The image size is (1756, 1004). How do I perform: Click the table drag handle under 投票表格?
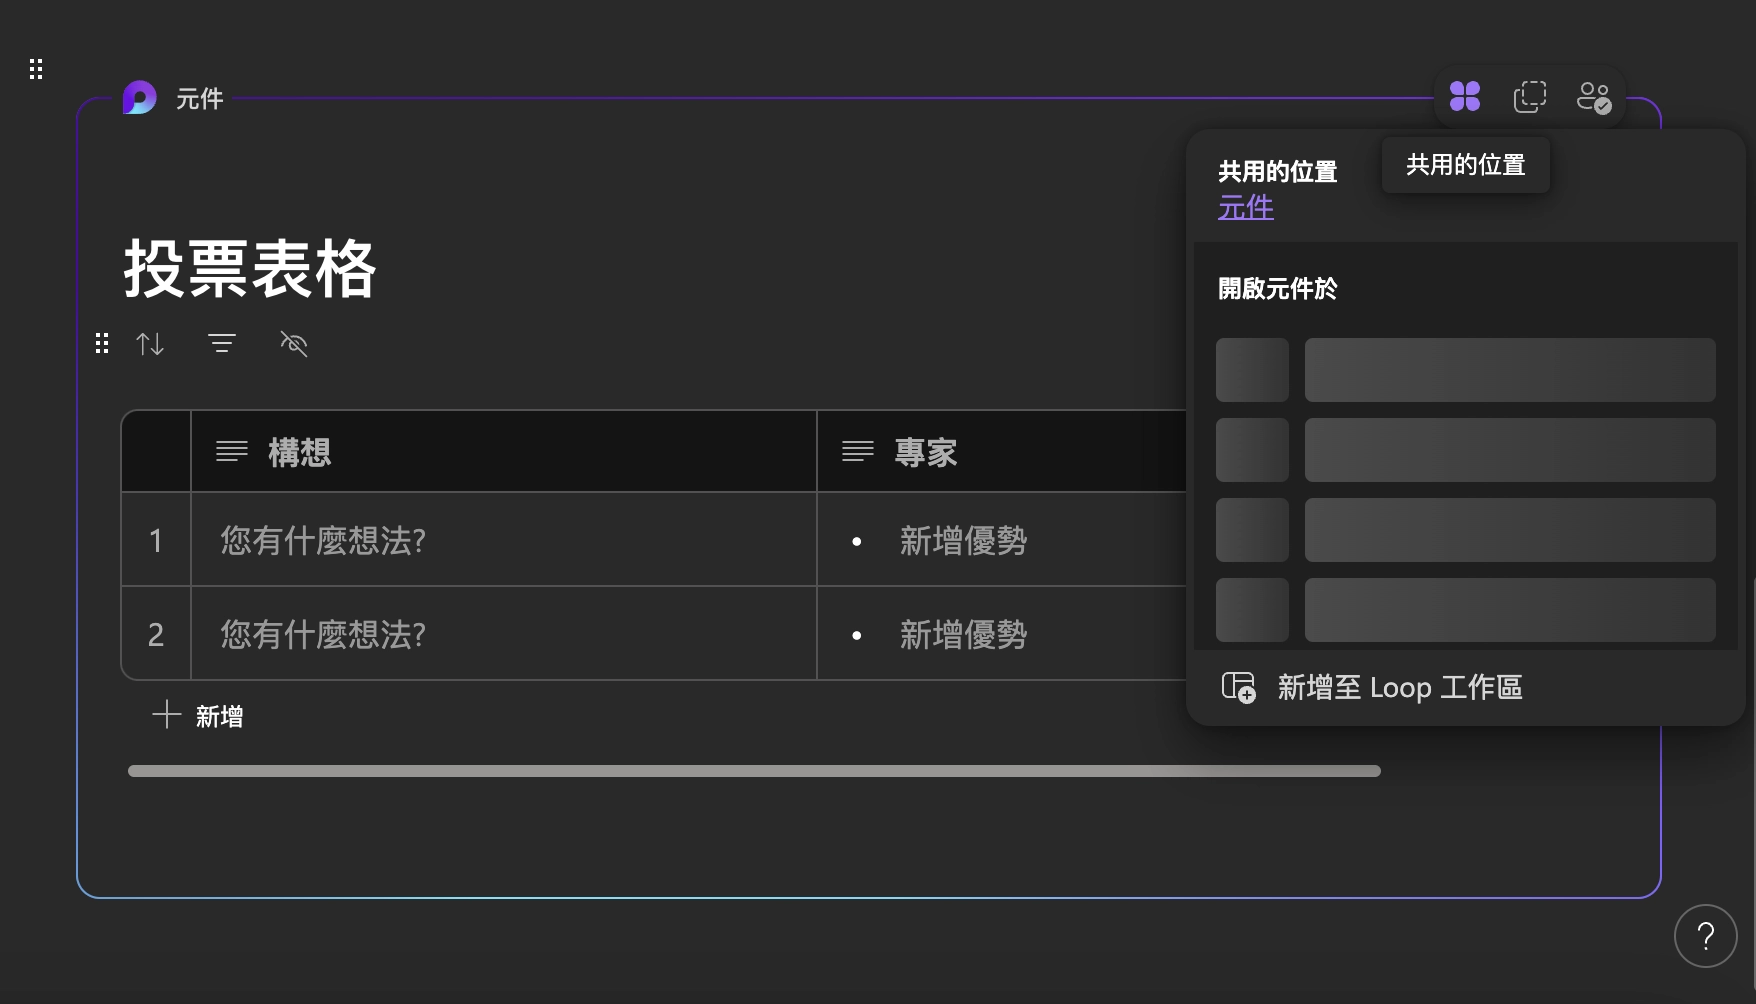point(102,344)
